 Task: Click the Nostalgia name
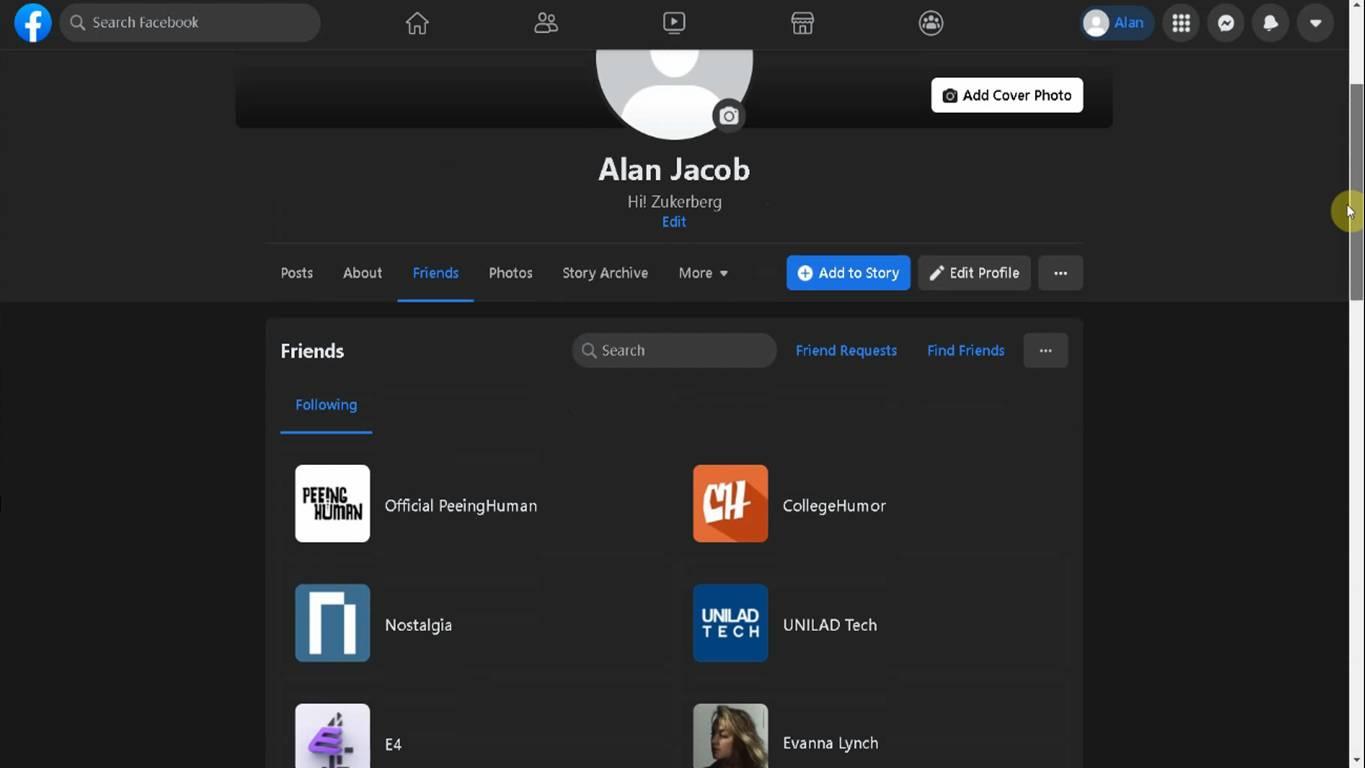[x=418, y=625]
